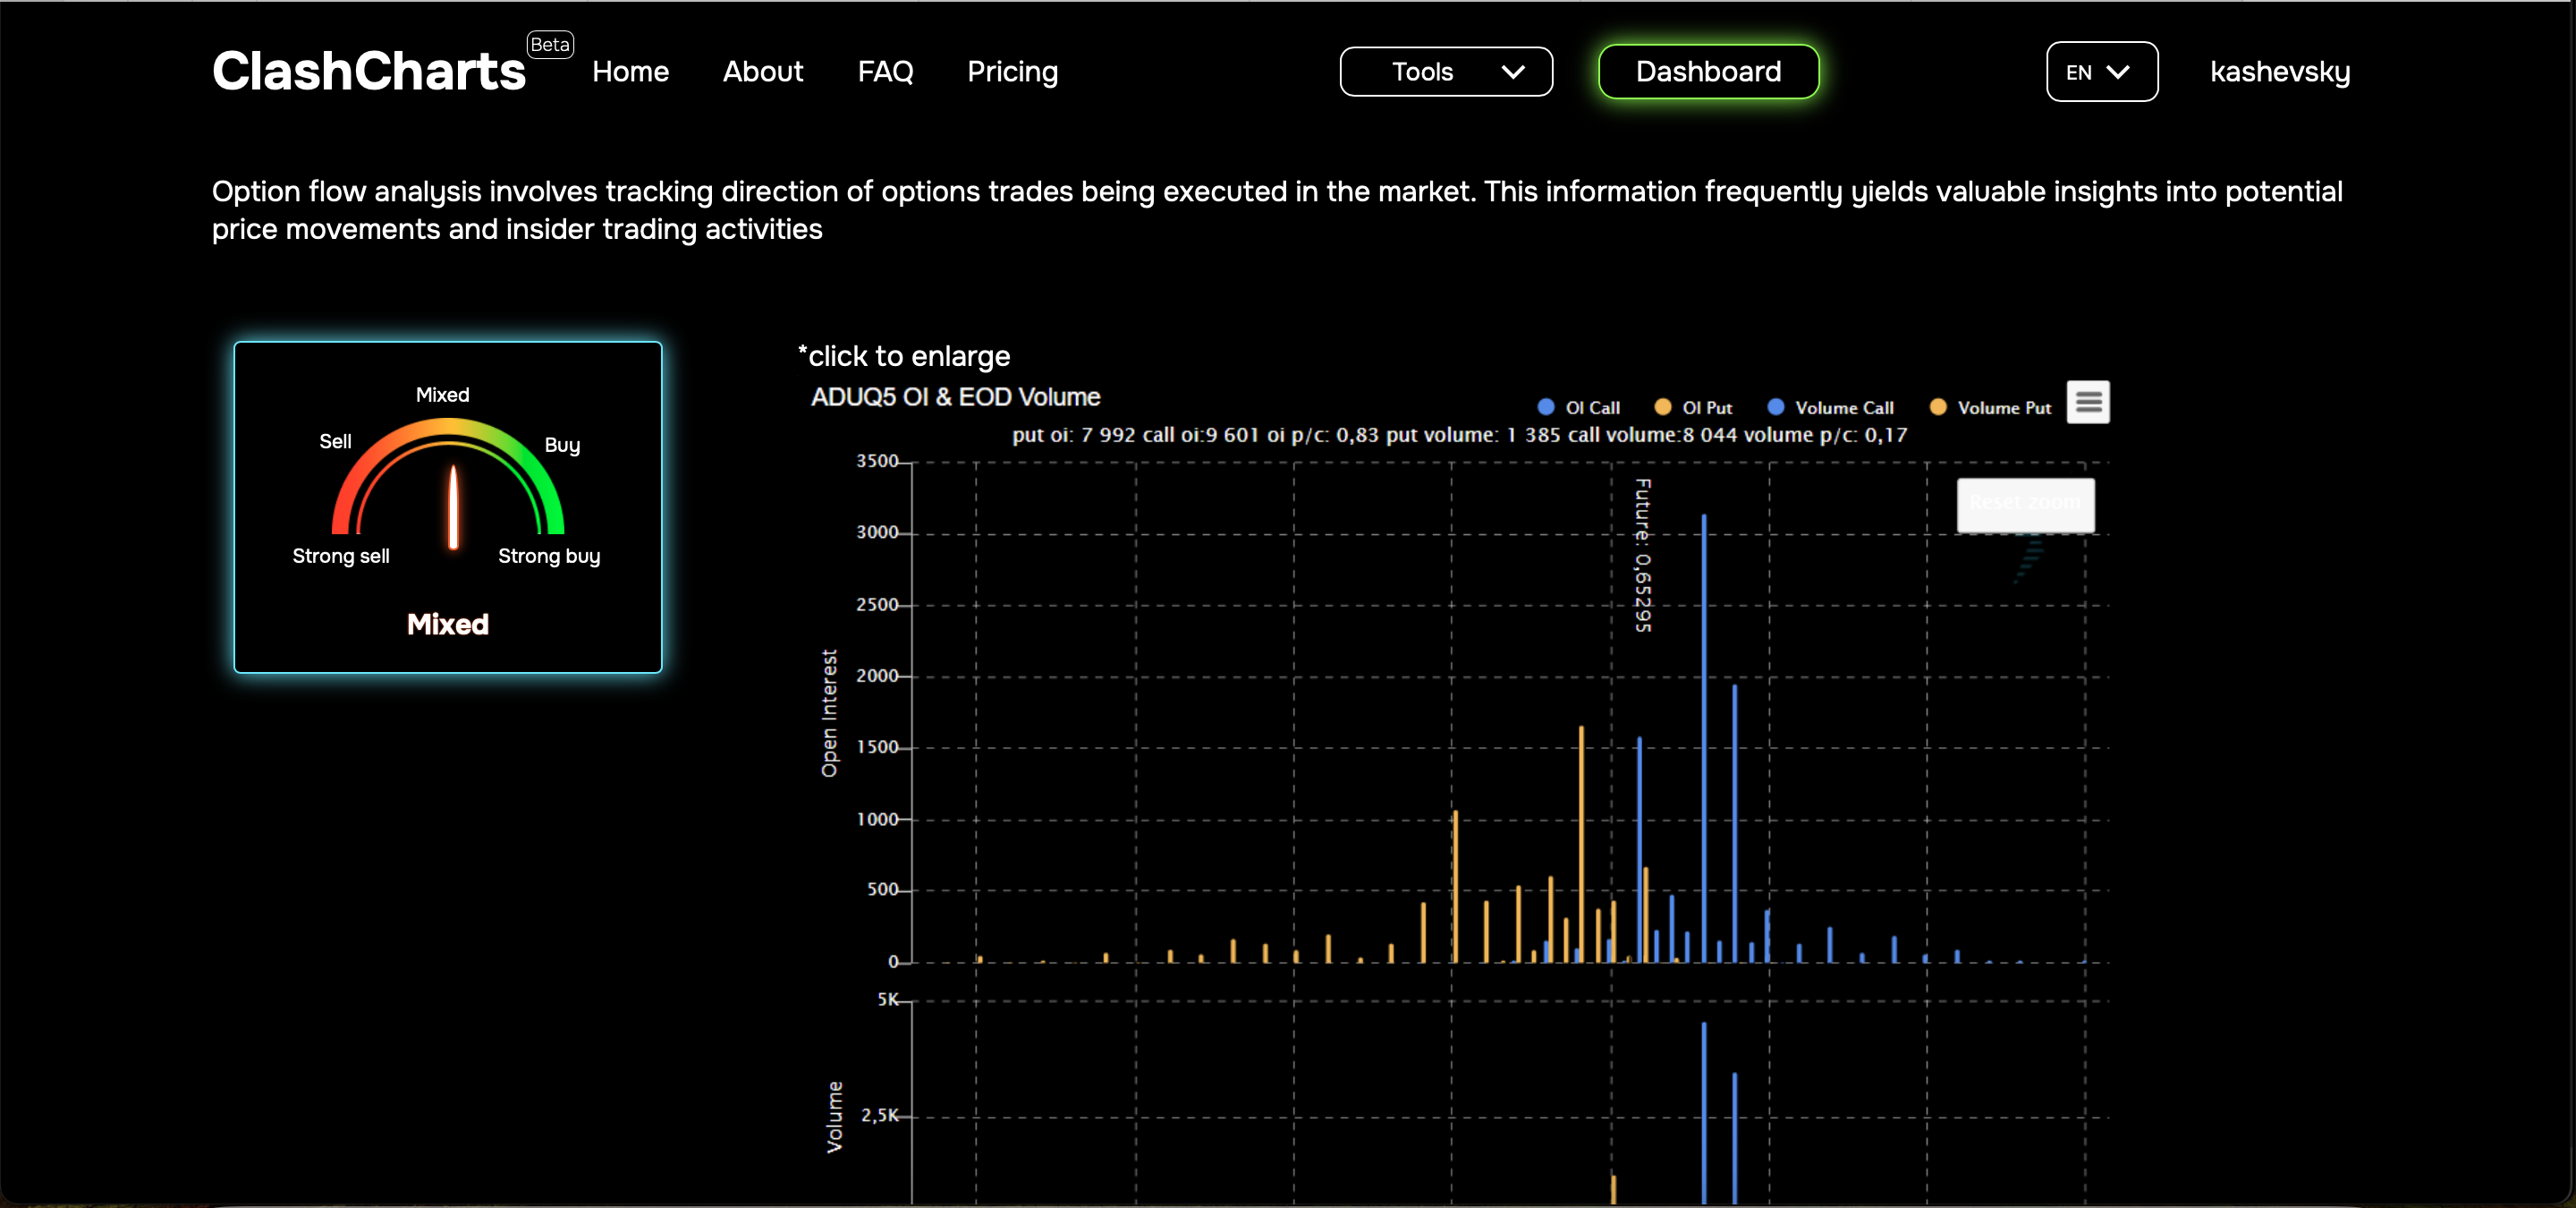Click the Dashboard button
Image resolution: width=2576 pixels, height=1208 pixels.
(1708, 72)
